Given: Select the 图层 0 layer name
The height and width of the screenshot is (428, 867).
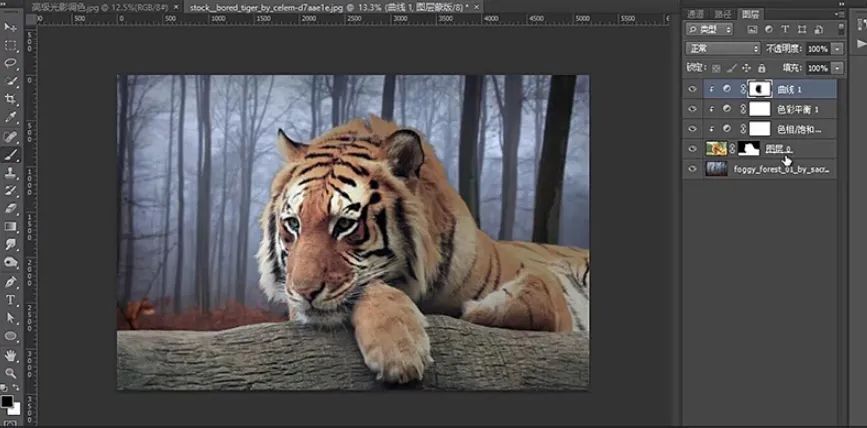Looking at the screenshot, I should click(778, 149).
